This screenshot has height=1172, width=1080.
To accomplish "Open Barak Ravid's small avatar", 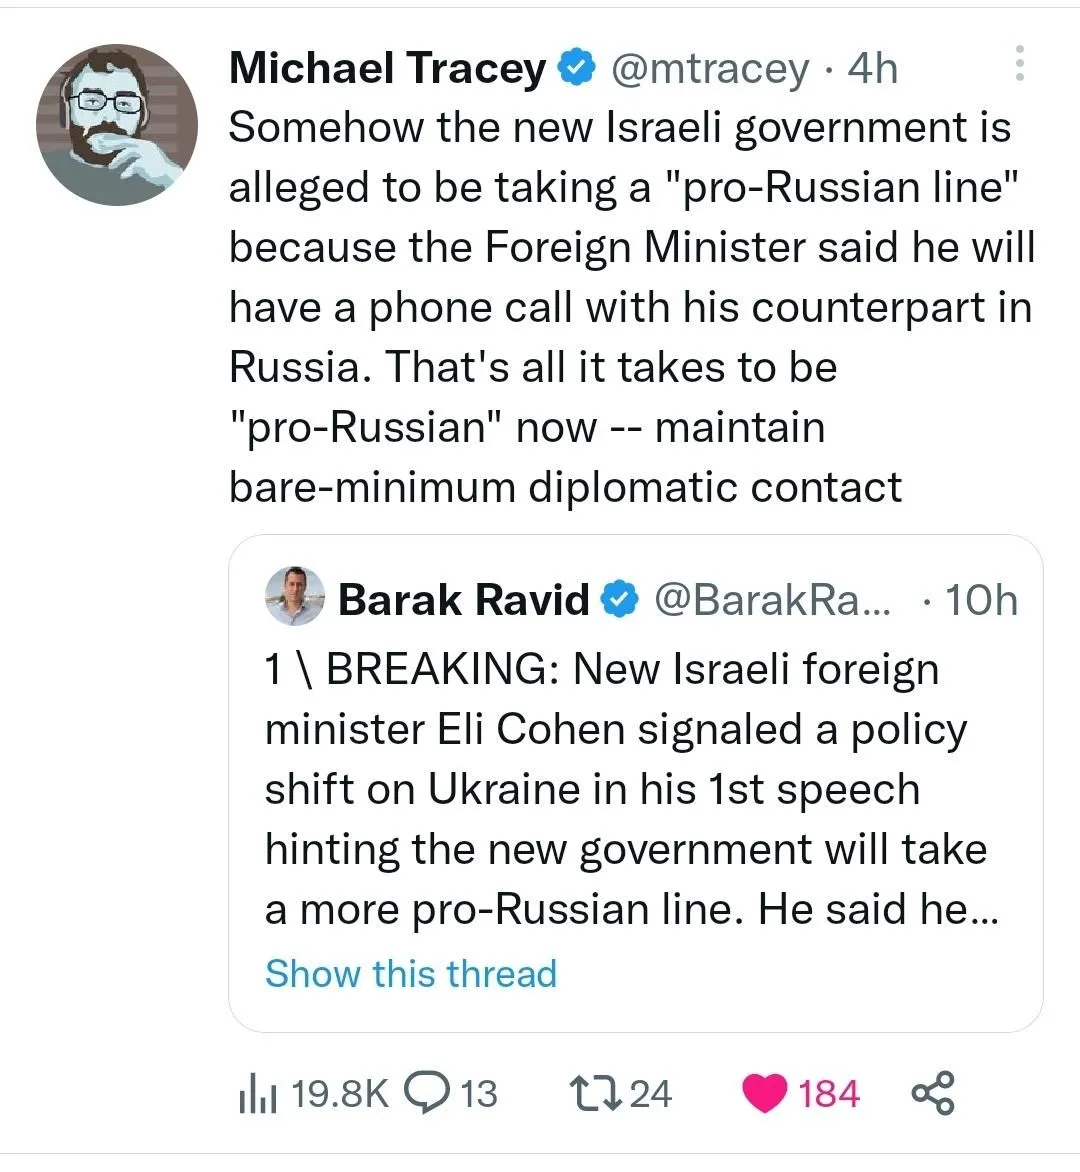I will point(295,597).
